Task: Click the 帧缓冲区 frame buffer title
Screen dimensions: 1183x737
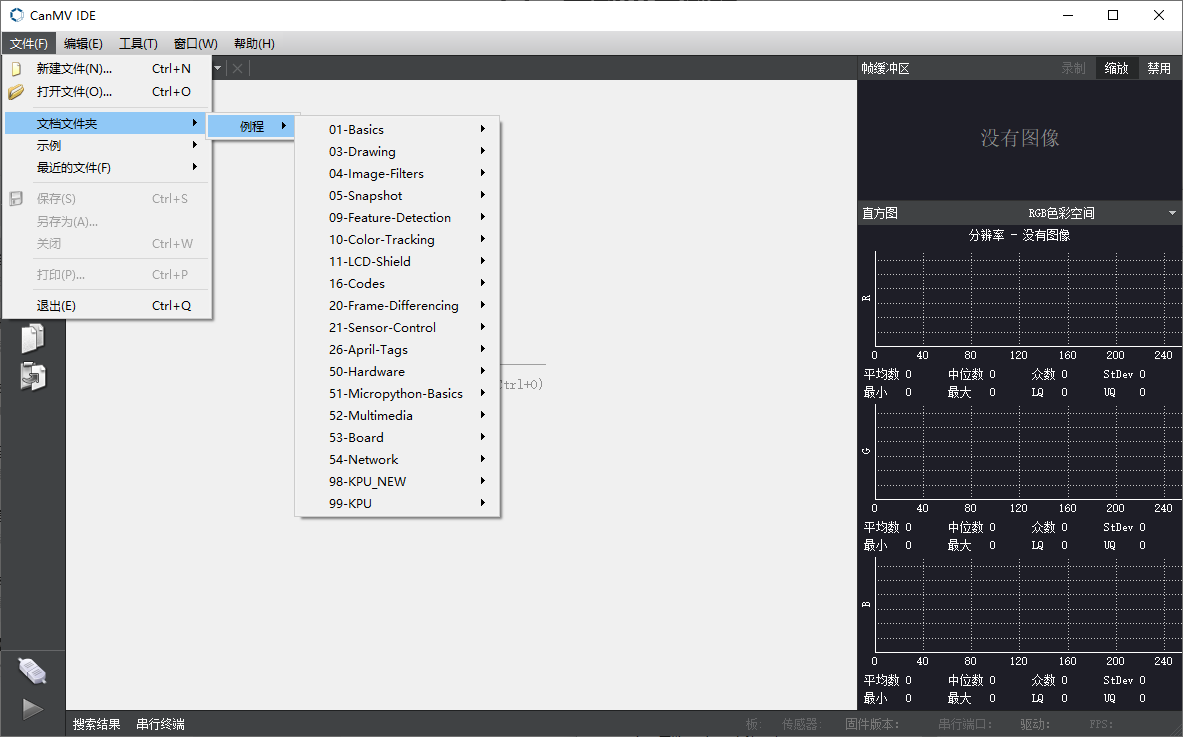Action: [x=885, y=69]
